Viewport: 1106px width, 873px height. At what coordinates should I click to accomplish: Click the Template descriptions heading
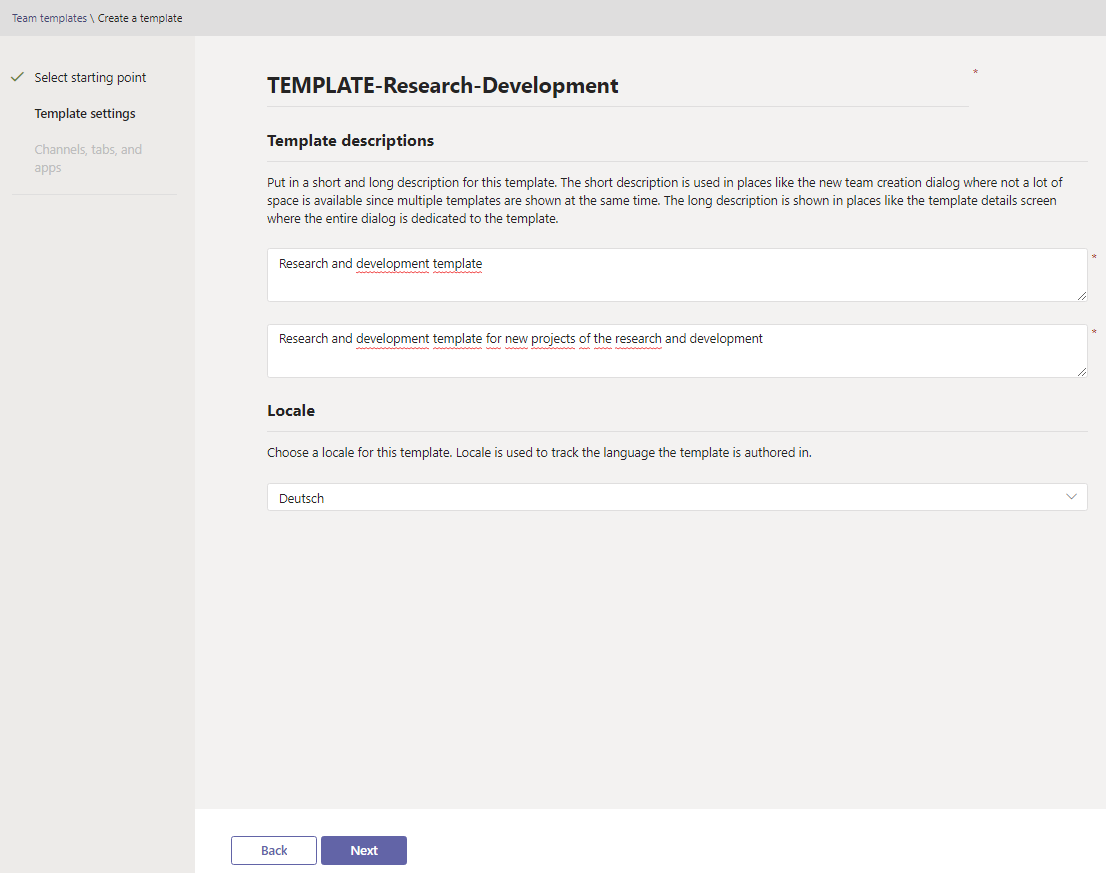[350, 141]
